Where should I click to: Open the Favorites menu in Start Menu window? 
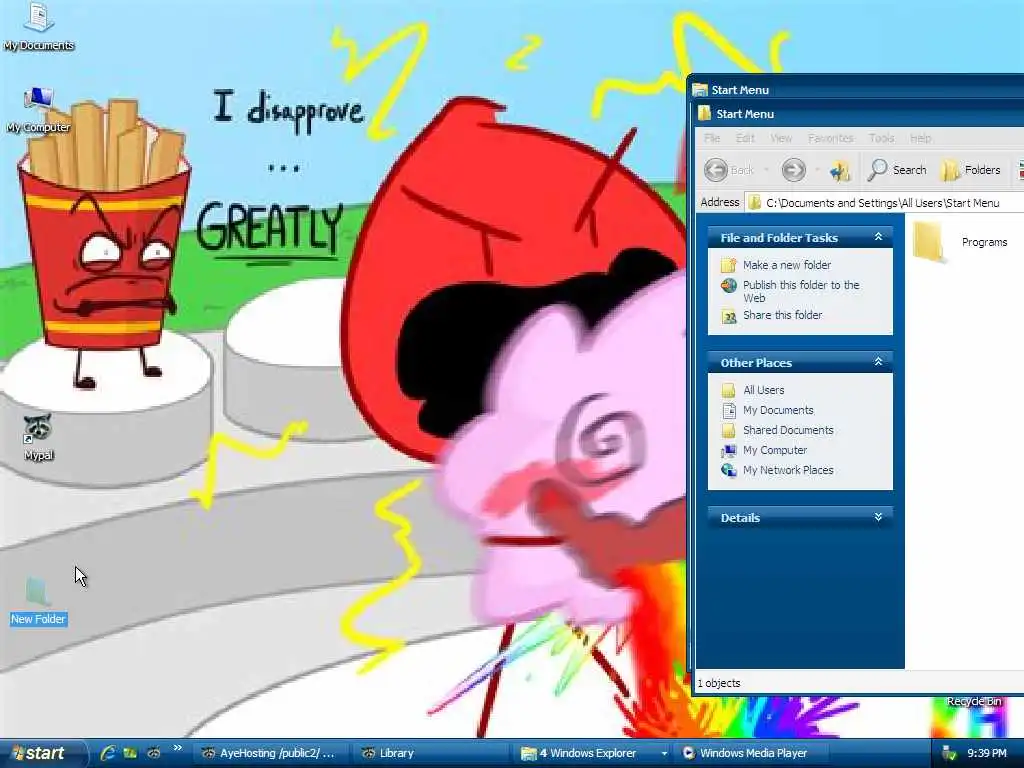831,138
